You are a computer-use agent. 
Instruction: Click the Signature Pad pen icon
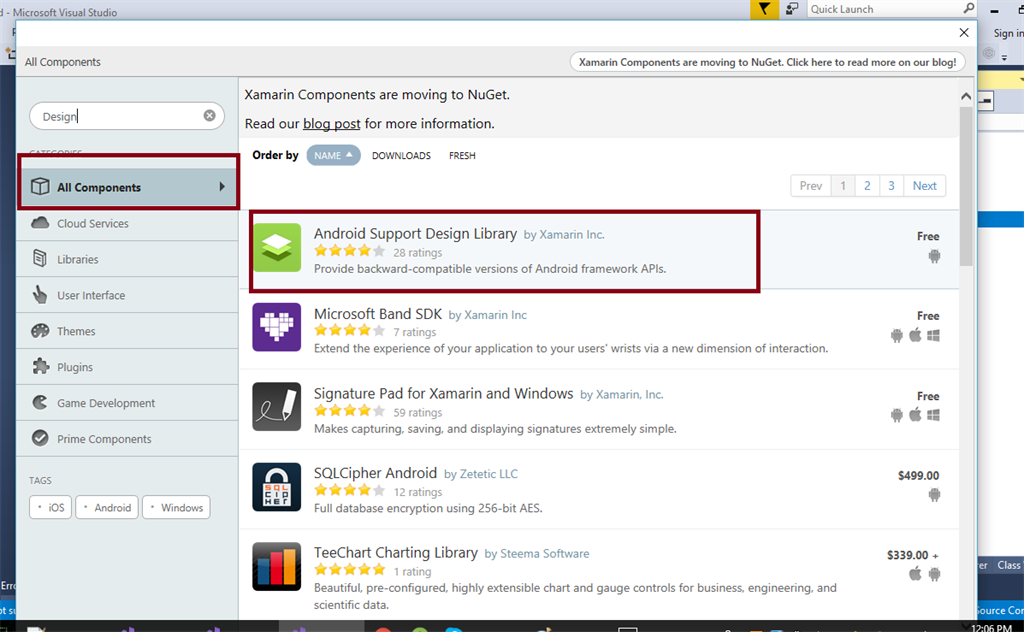click(277, 407)
